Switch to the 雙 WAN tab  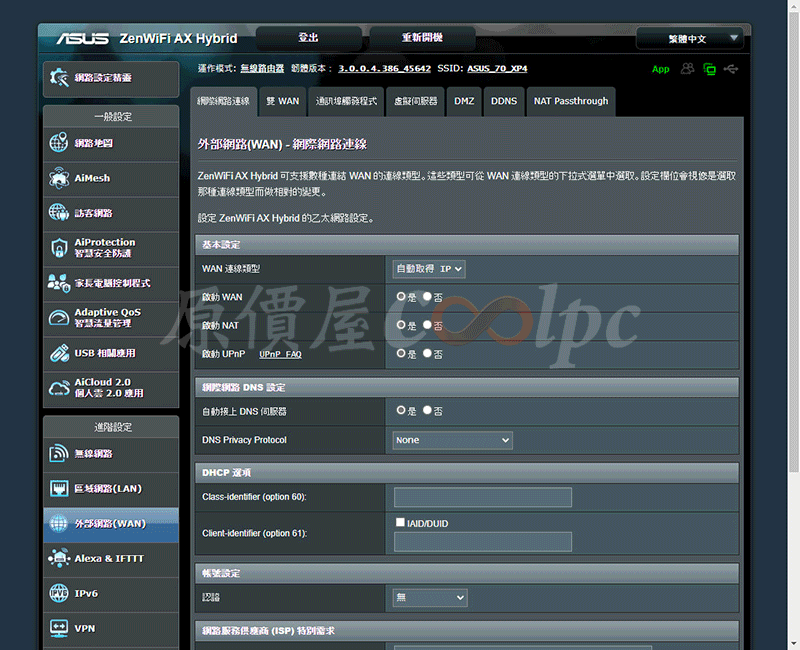(283, 102)
